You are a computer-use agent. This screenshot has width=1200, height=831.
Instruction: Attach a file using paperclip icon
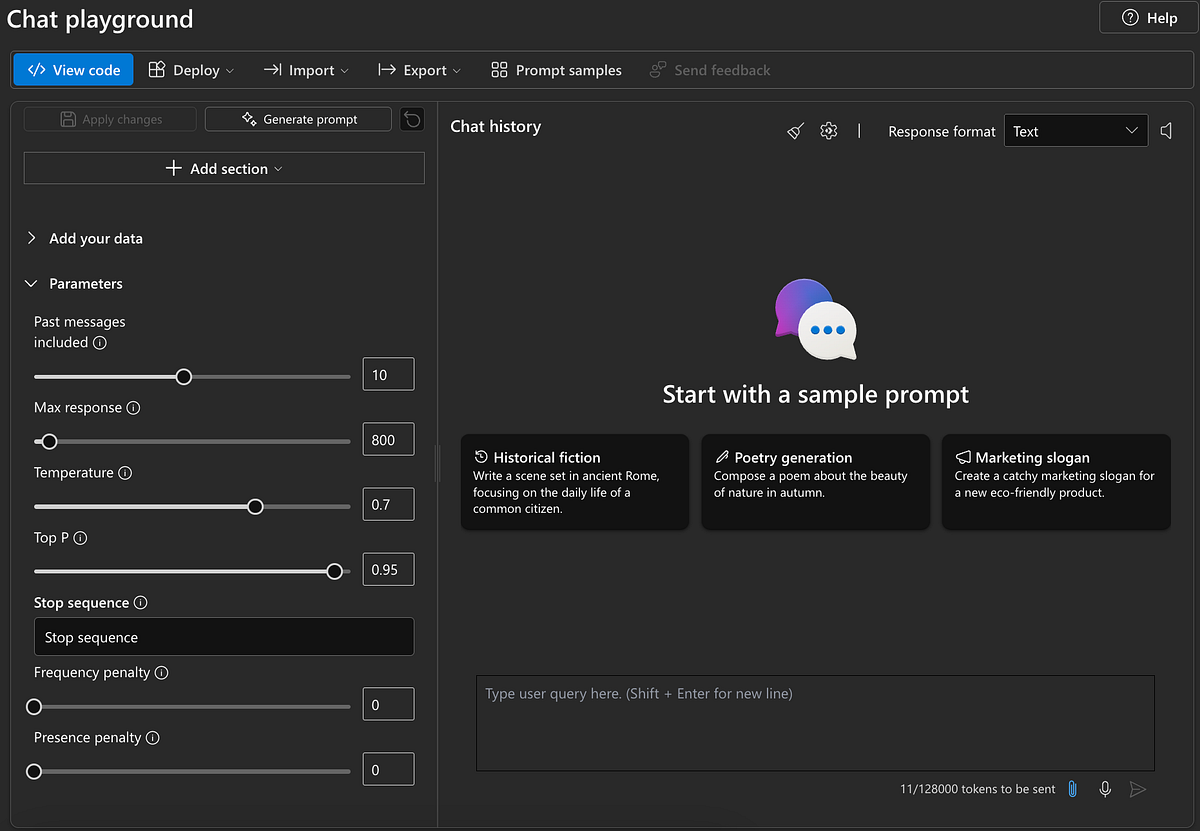point(1072,789)
